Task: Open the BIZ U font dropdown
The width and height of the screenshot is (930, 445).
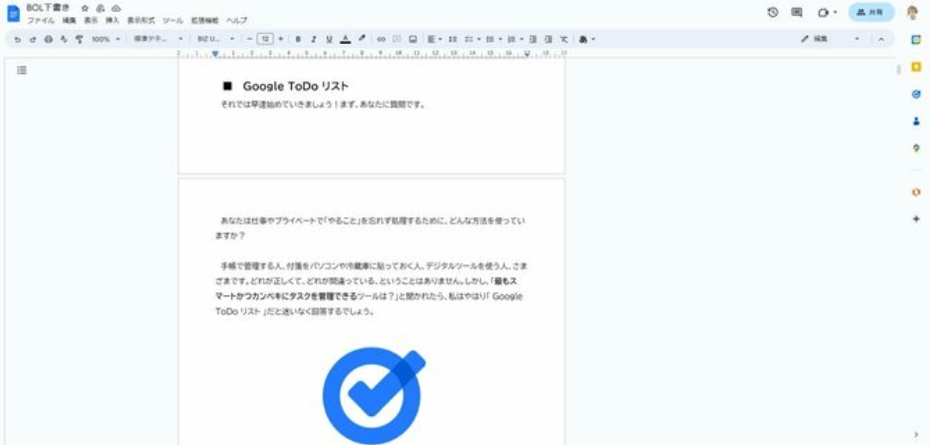Action: [216, 39]
